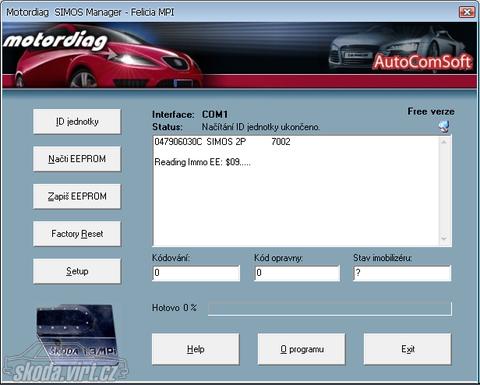Click log line 'Reading Immo EE: $09.....'
The image size is (480, 385).
202,162
